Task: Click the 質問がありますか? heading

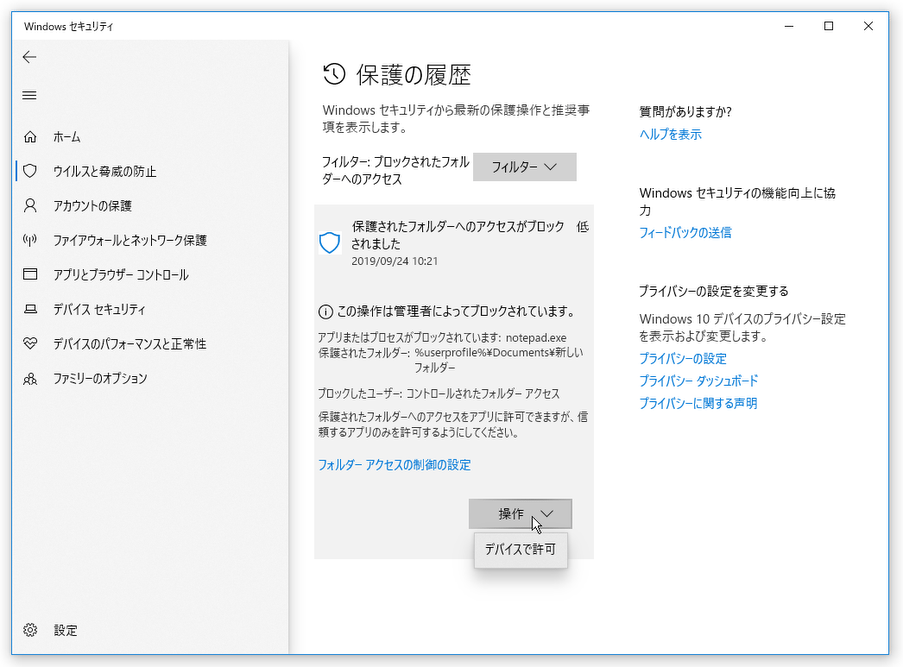Action: coord(685,112)
